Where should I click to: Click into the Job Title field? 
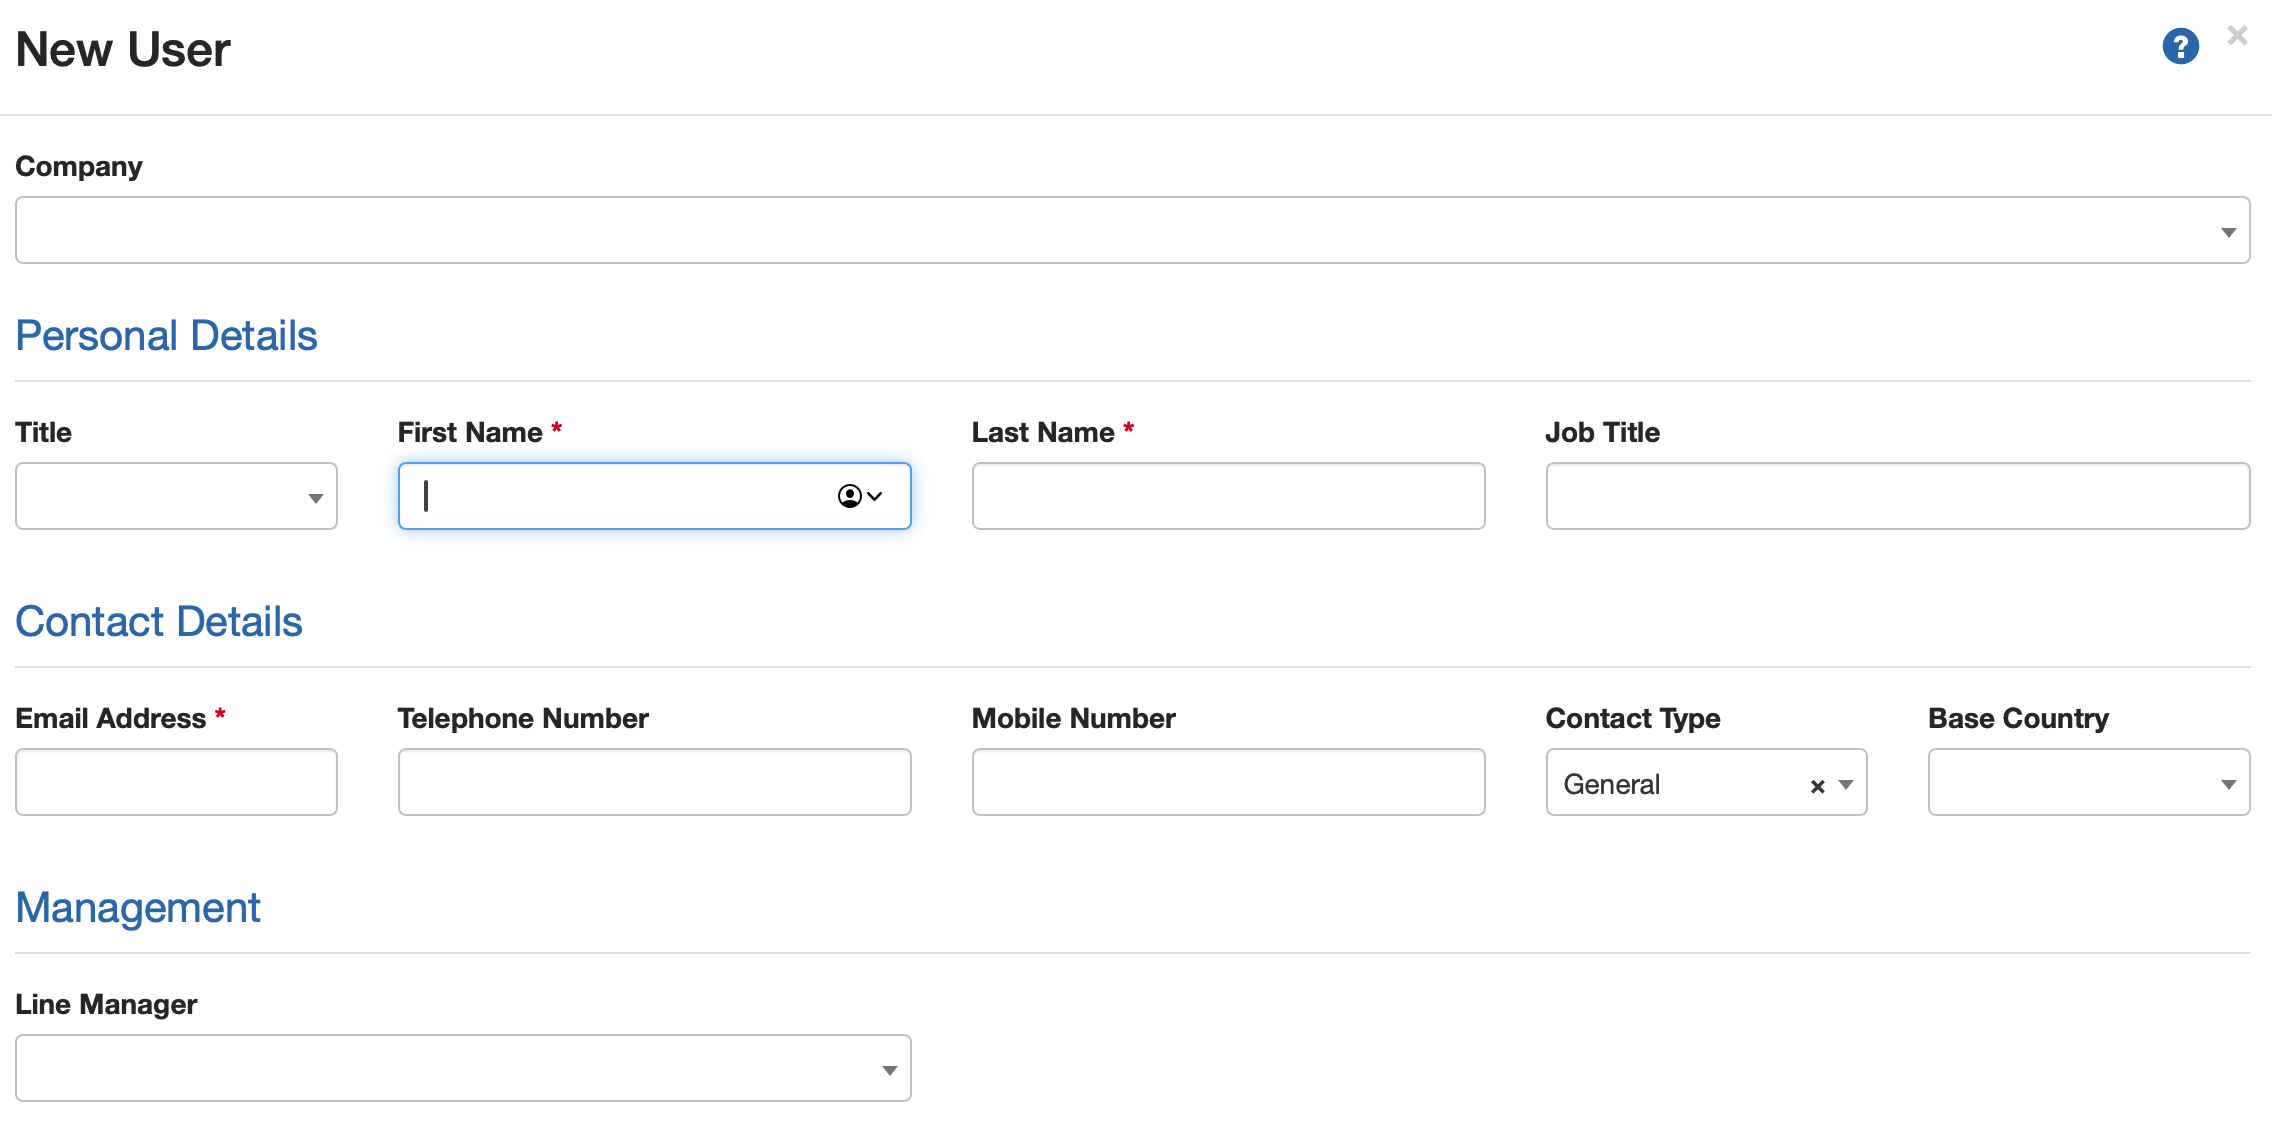[x=1897, y=496]
